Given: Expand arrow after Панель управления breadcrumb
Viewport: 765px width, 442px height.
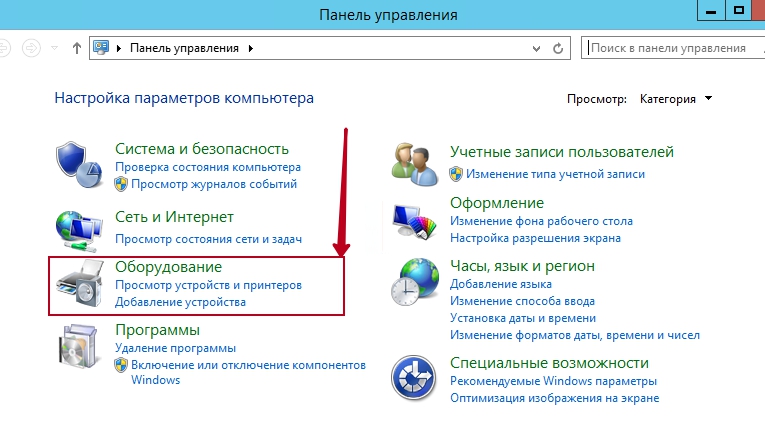Looking at the screenshot, I should click(x=251, y=48).
